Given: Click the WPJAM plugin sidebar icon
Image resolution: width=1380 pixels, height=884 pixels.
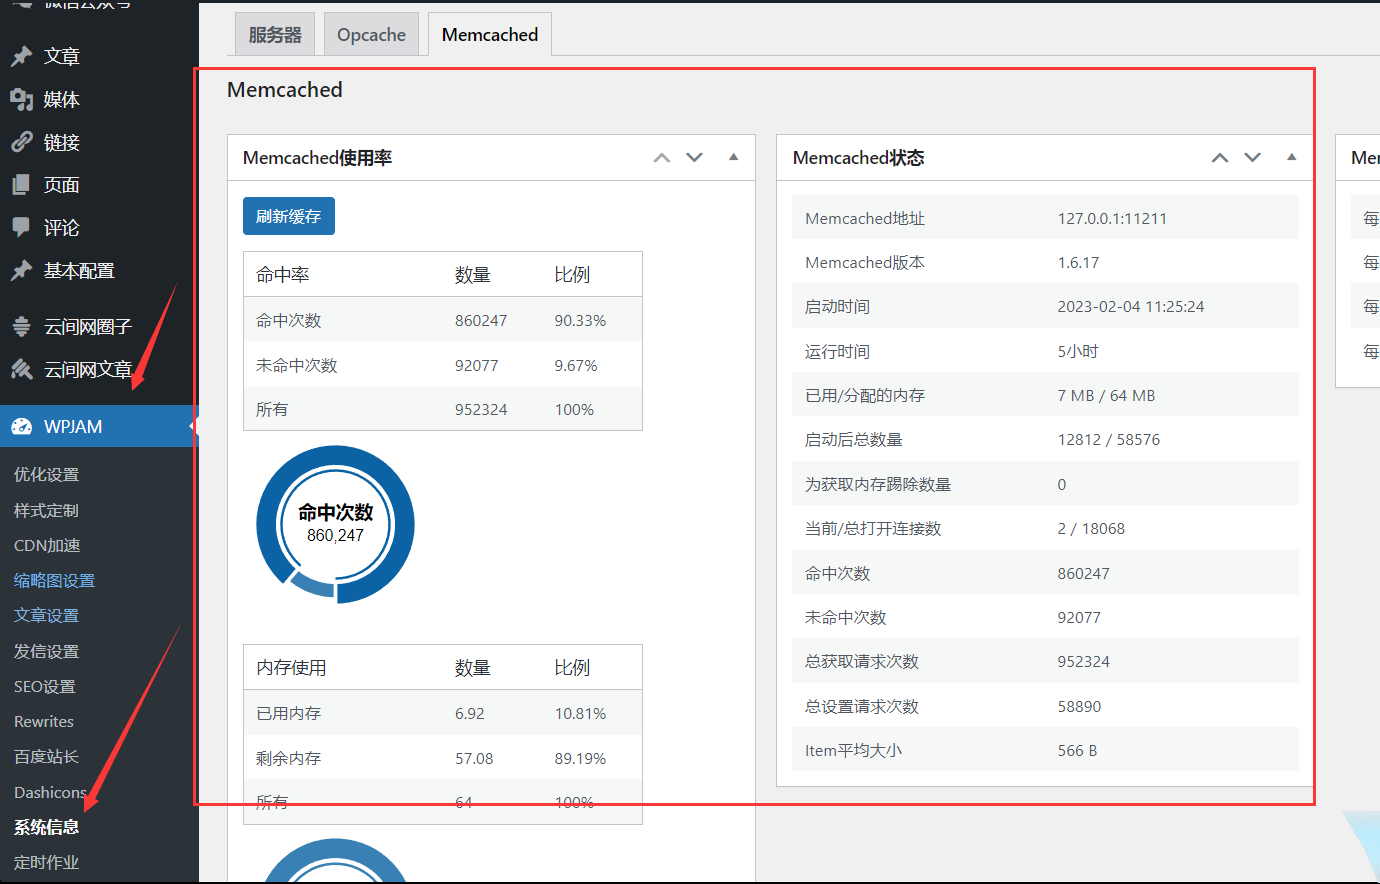Looking at the screenshot, I should point(22,425).
